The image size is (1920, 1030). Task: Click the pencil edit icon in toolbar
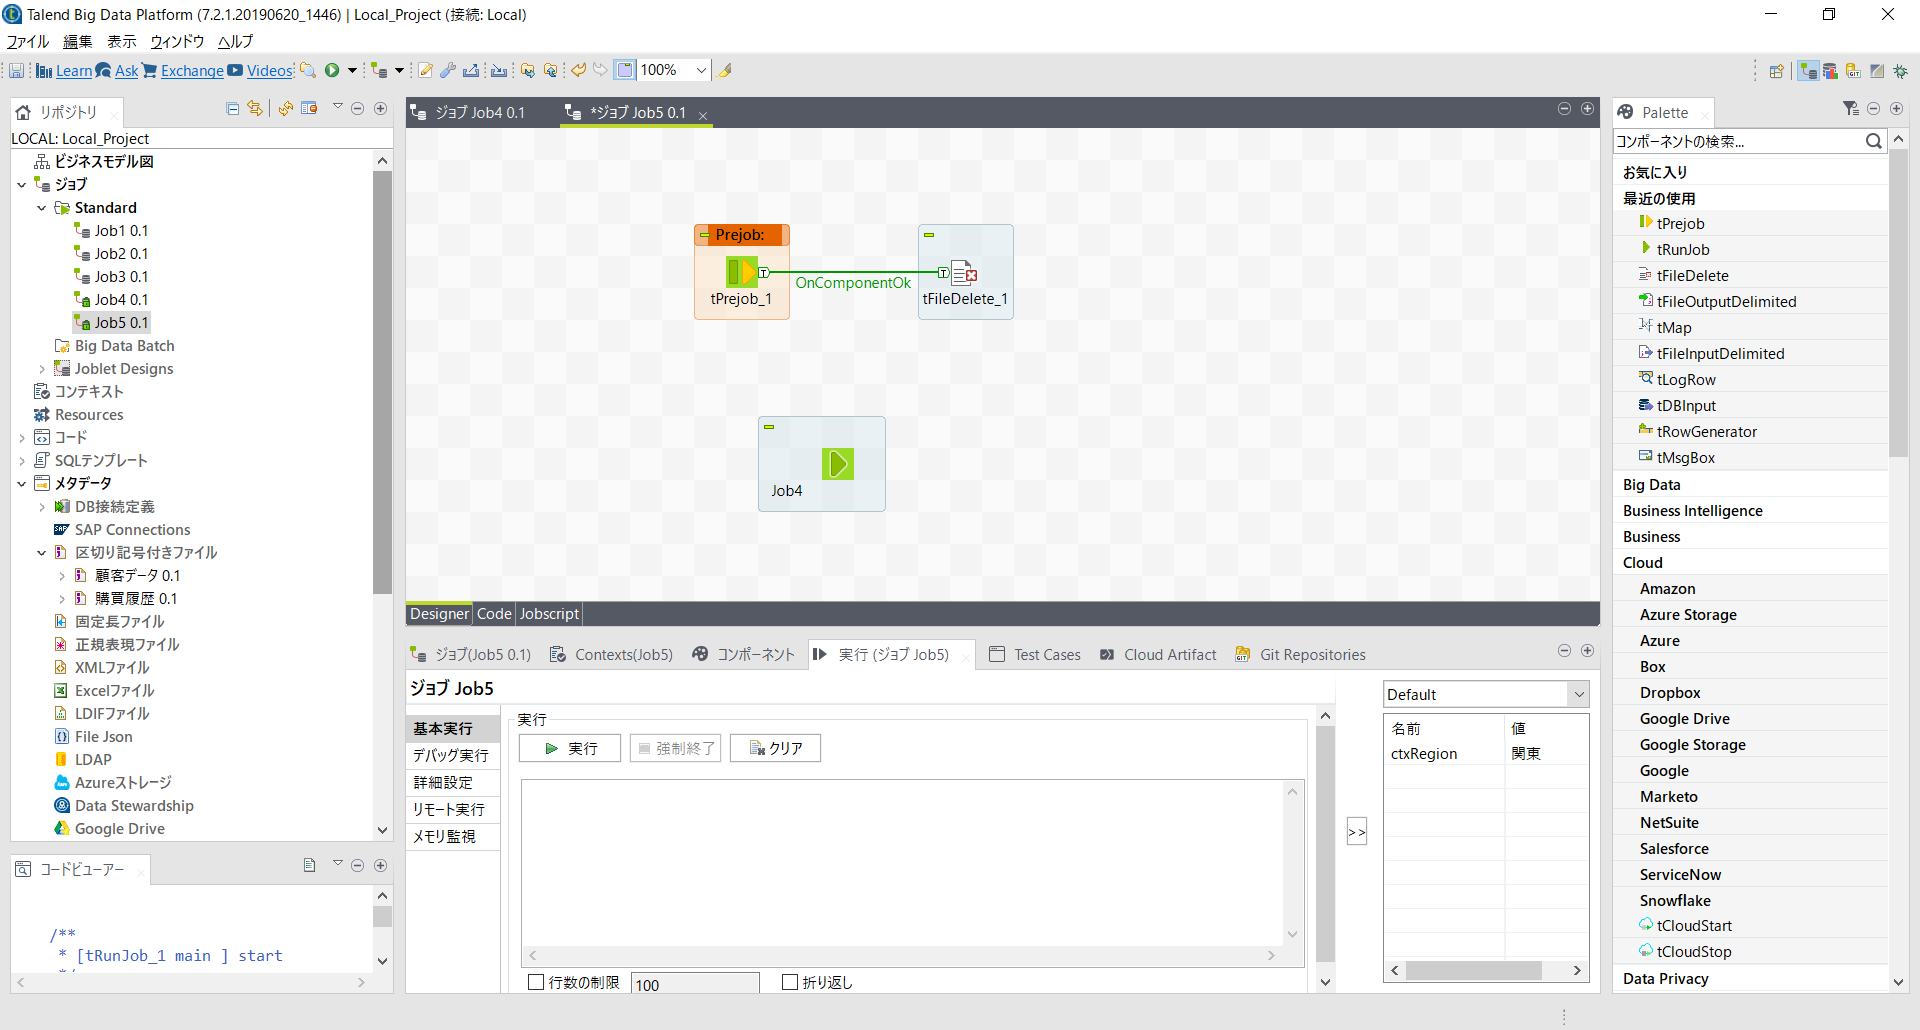tap(426, 70)
